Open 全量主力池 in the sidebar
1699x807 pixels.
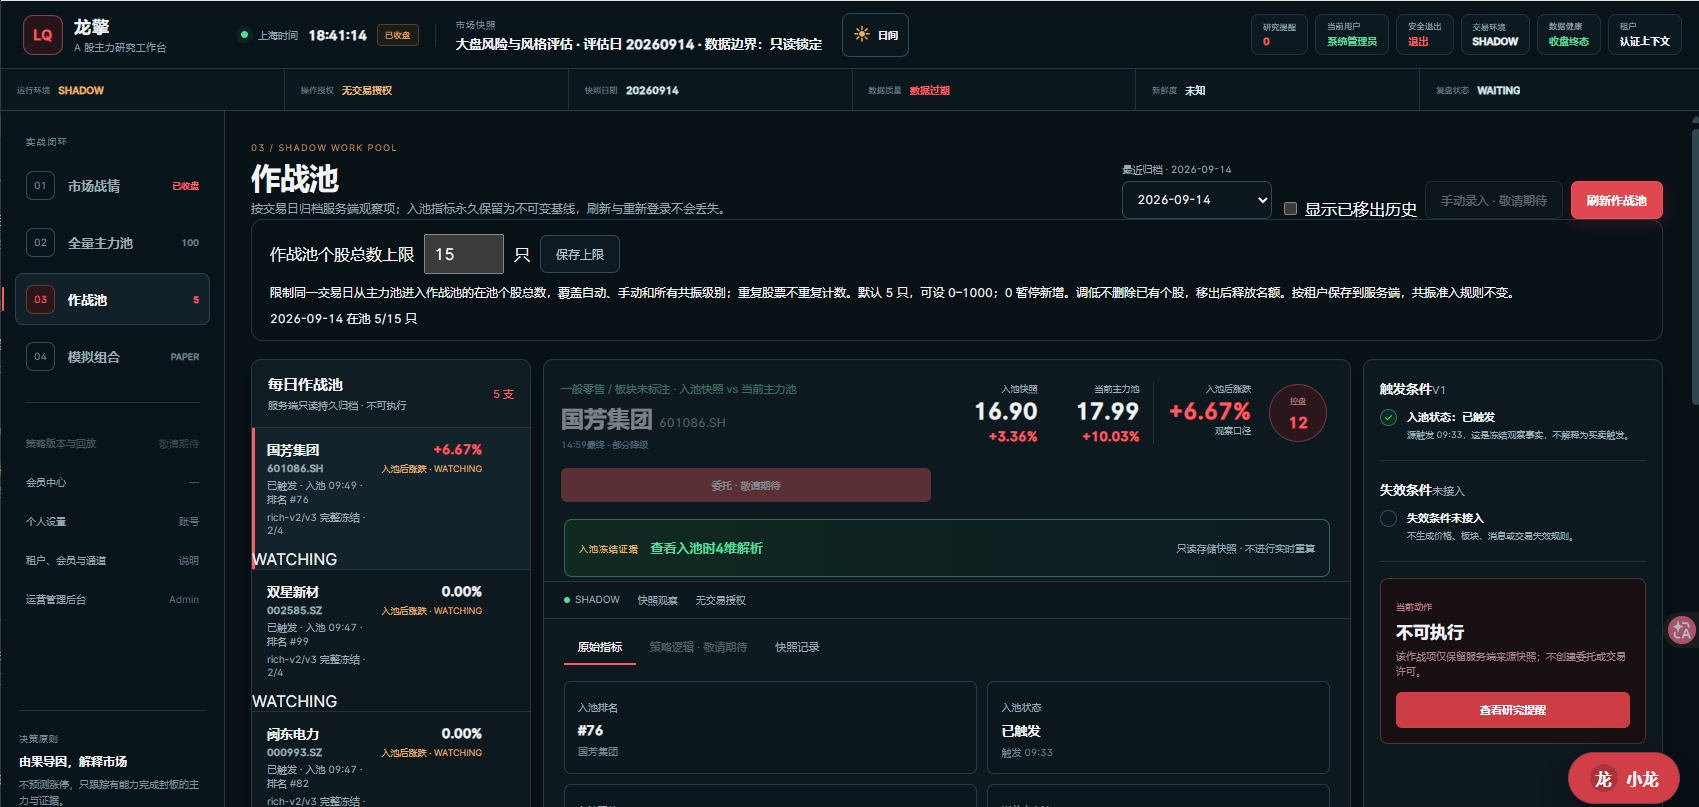[112, 243]
